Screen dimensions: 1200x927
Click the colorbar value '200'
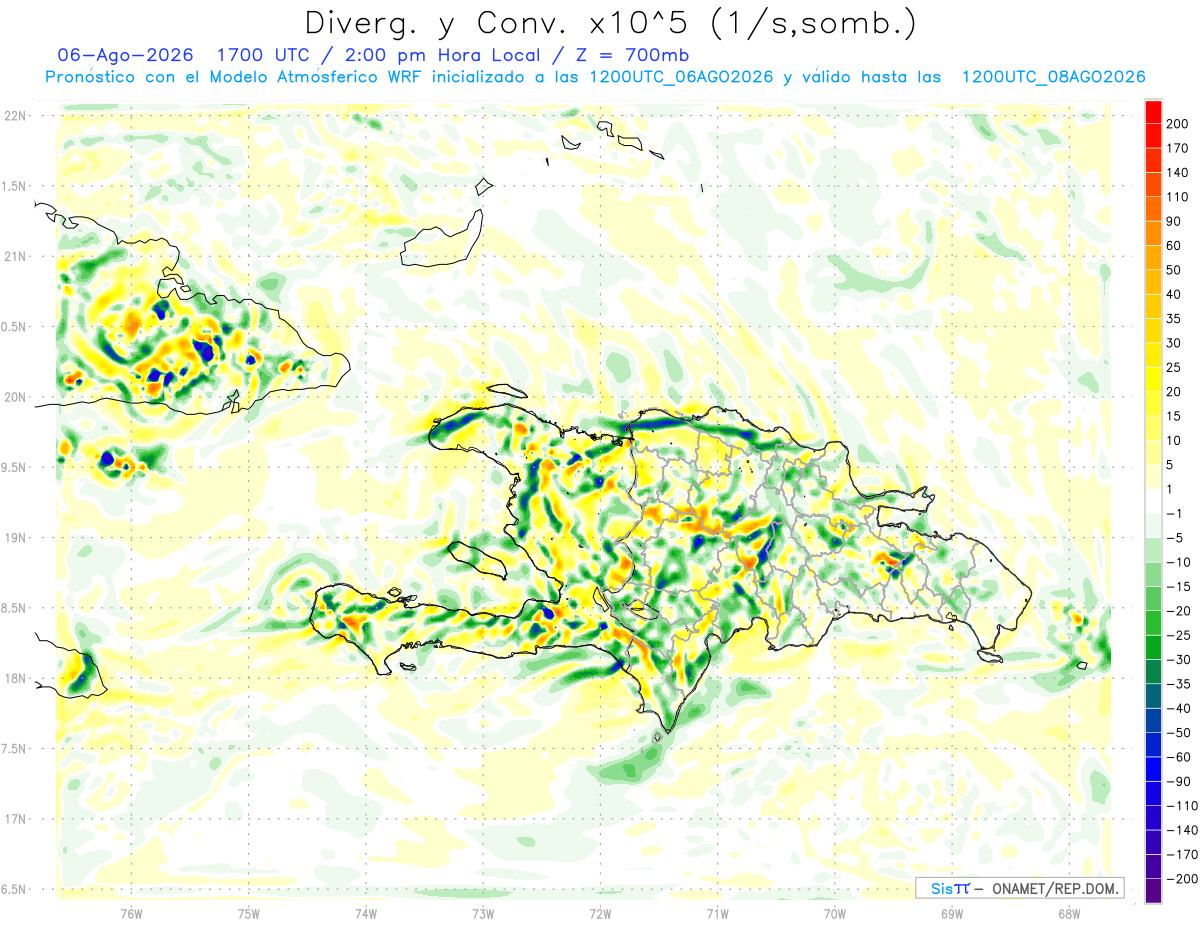1177,123
